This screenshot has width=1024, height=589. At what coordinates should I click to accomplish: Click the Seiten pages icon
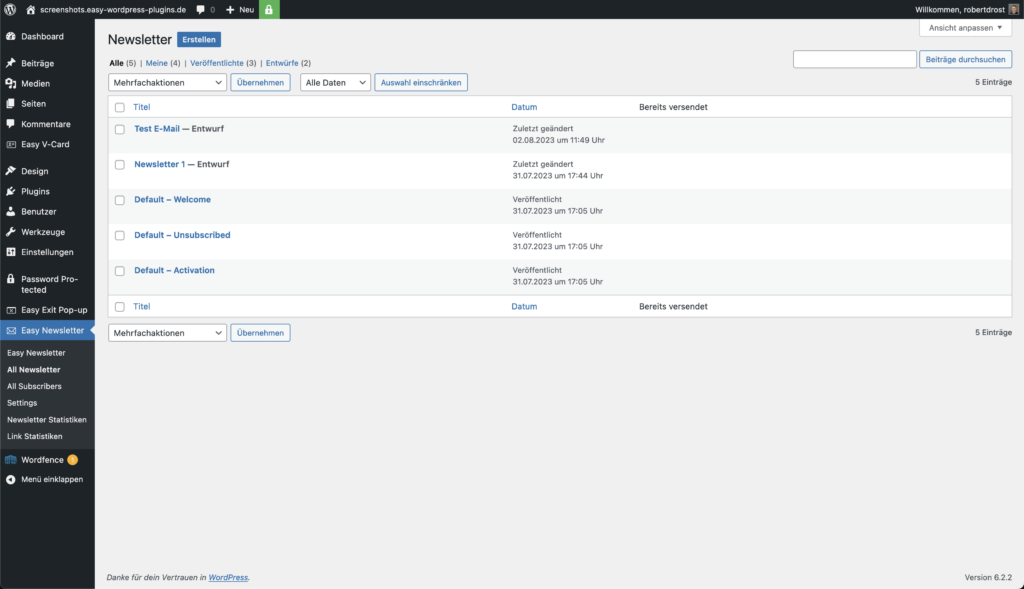click(x=10, y=104)
